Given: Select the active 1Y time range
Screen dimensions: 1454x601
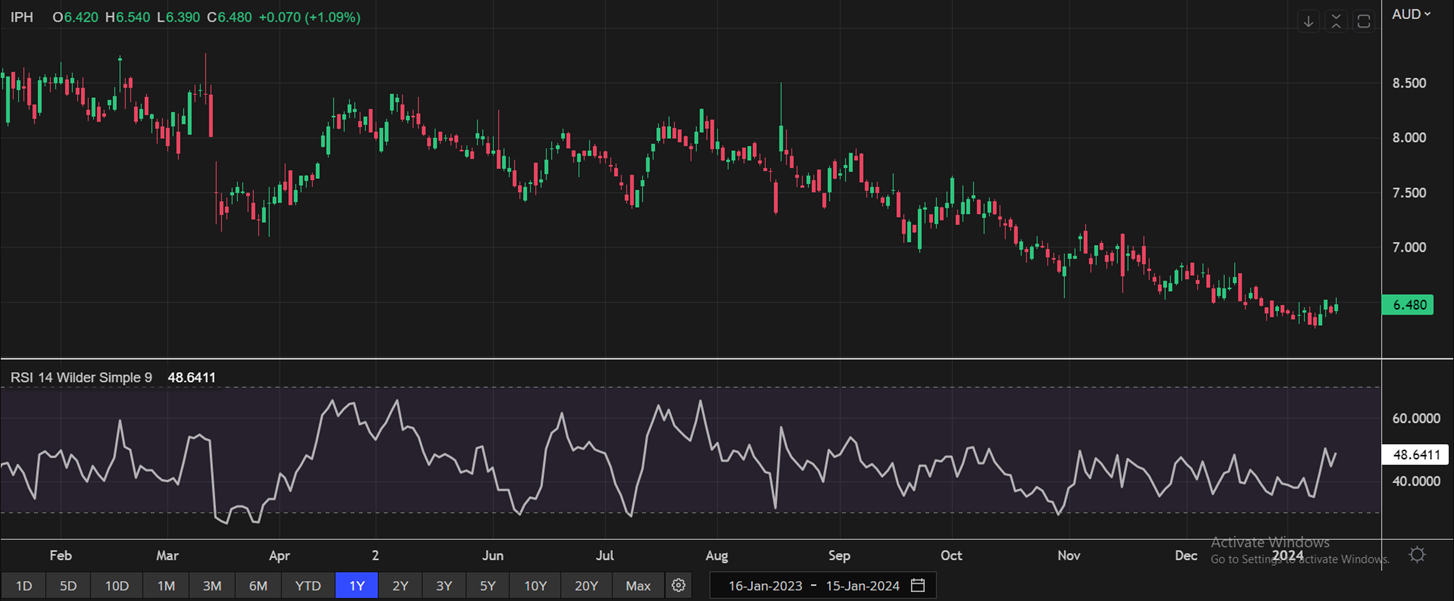Looking at the screenshot, I should 357,585.
